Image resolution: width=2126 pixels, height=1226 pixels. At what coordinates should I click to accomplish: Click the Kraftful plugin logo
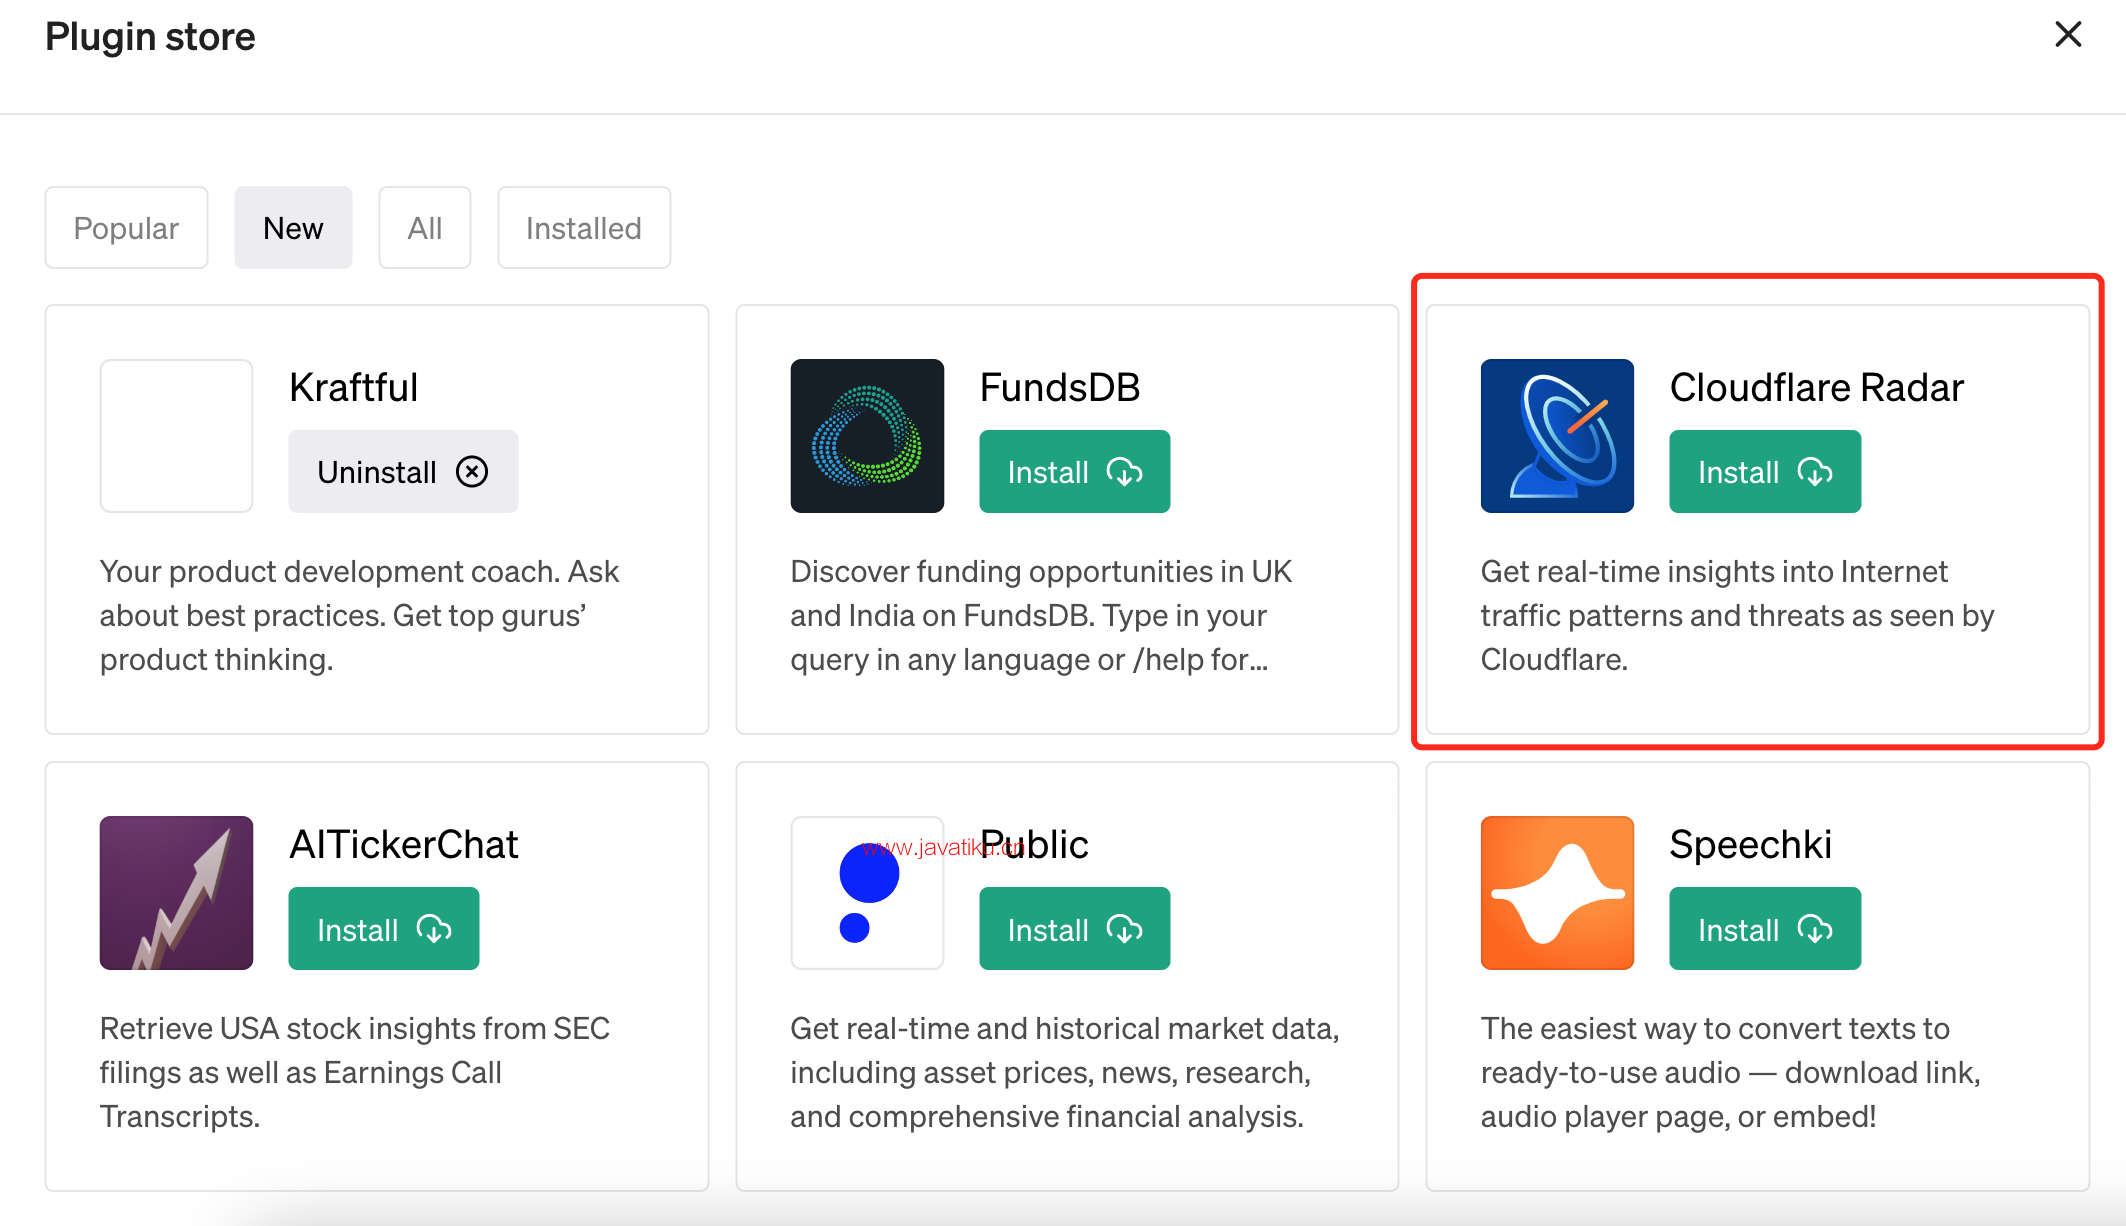[x=177, y=436]
